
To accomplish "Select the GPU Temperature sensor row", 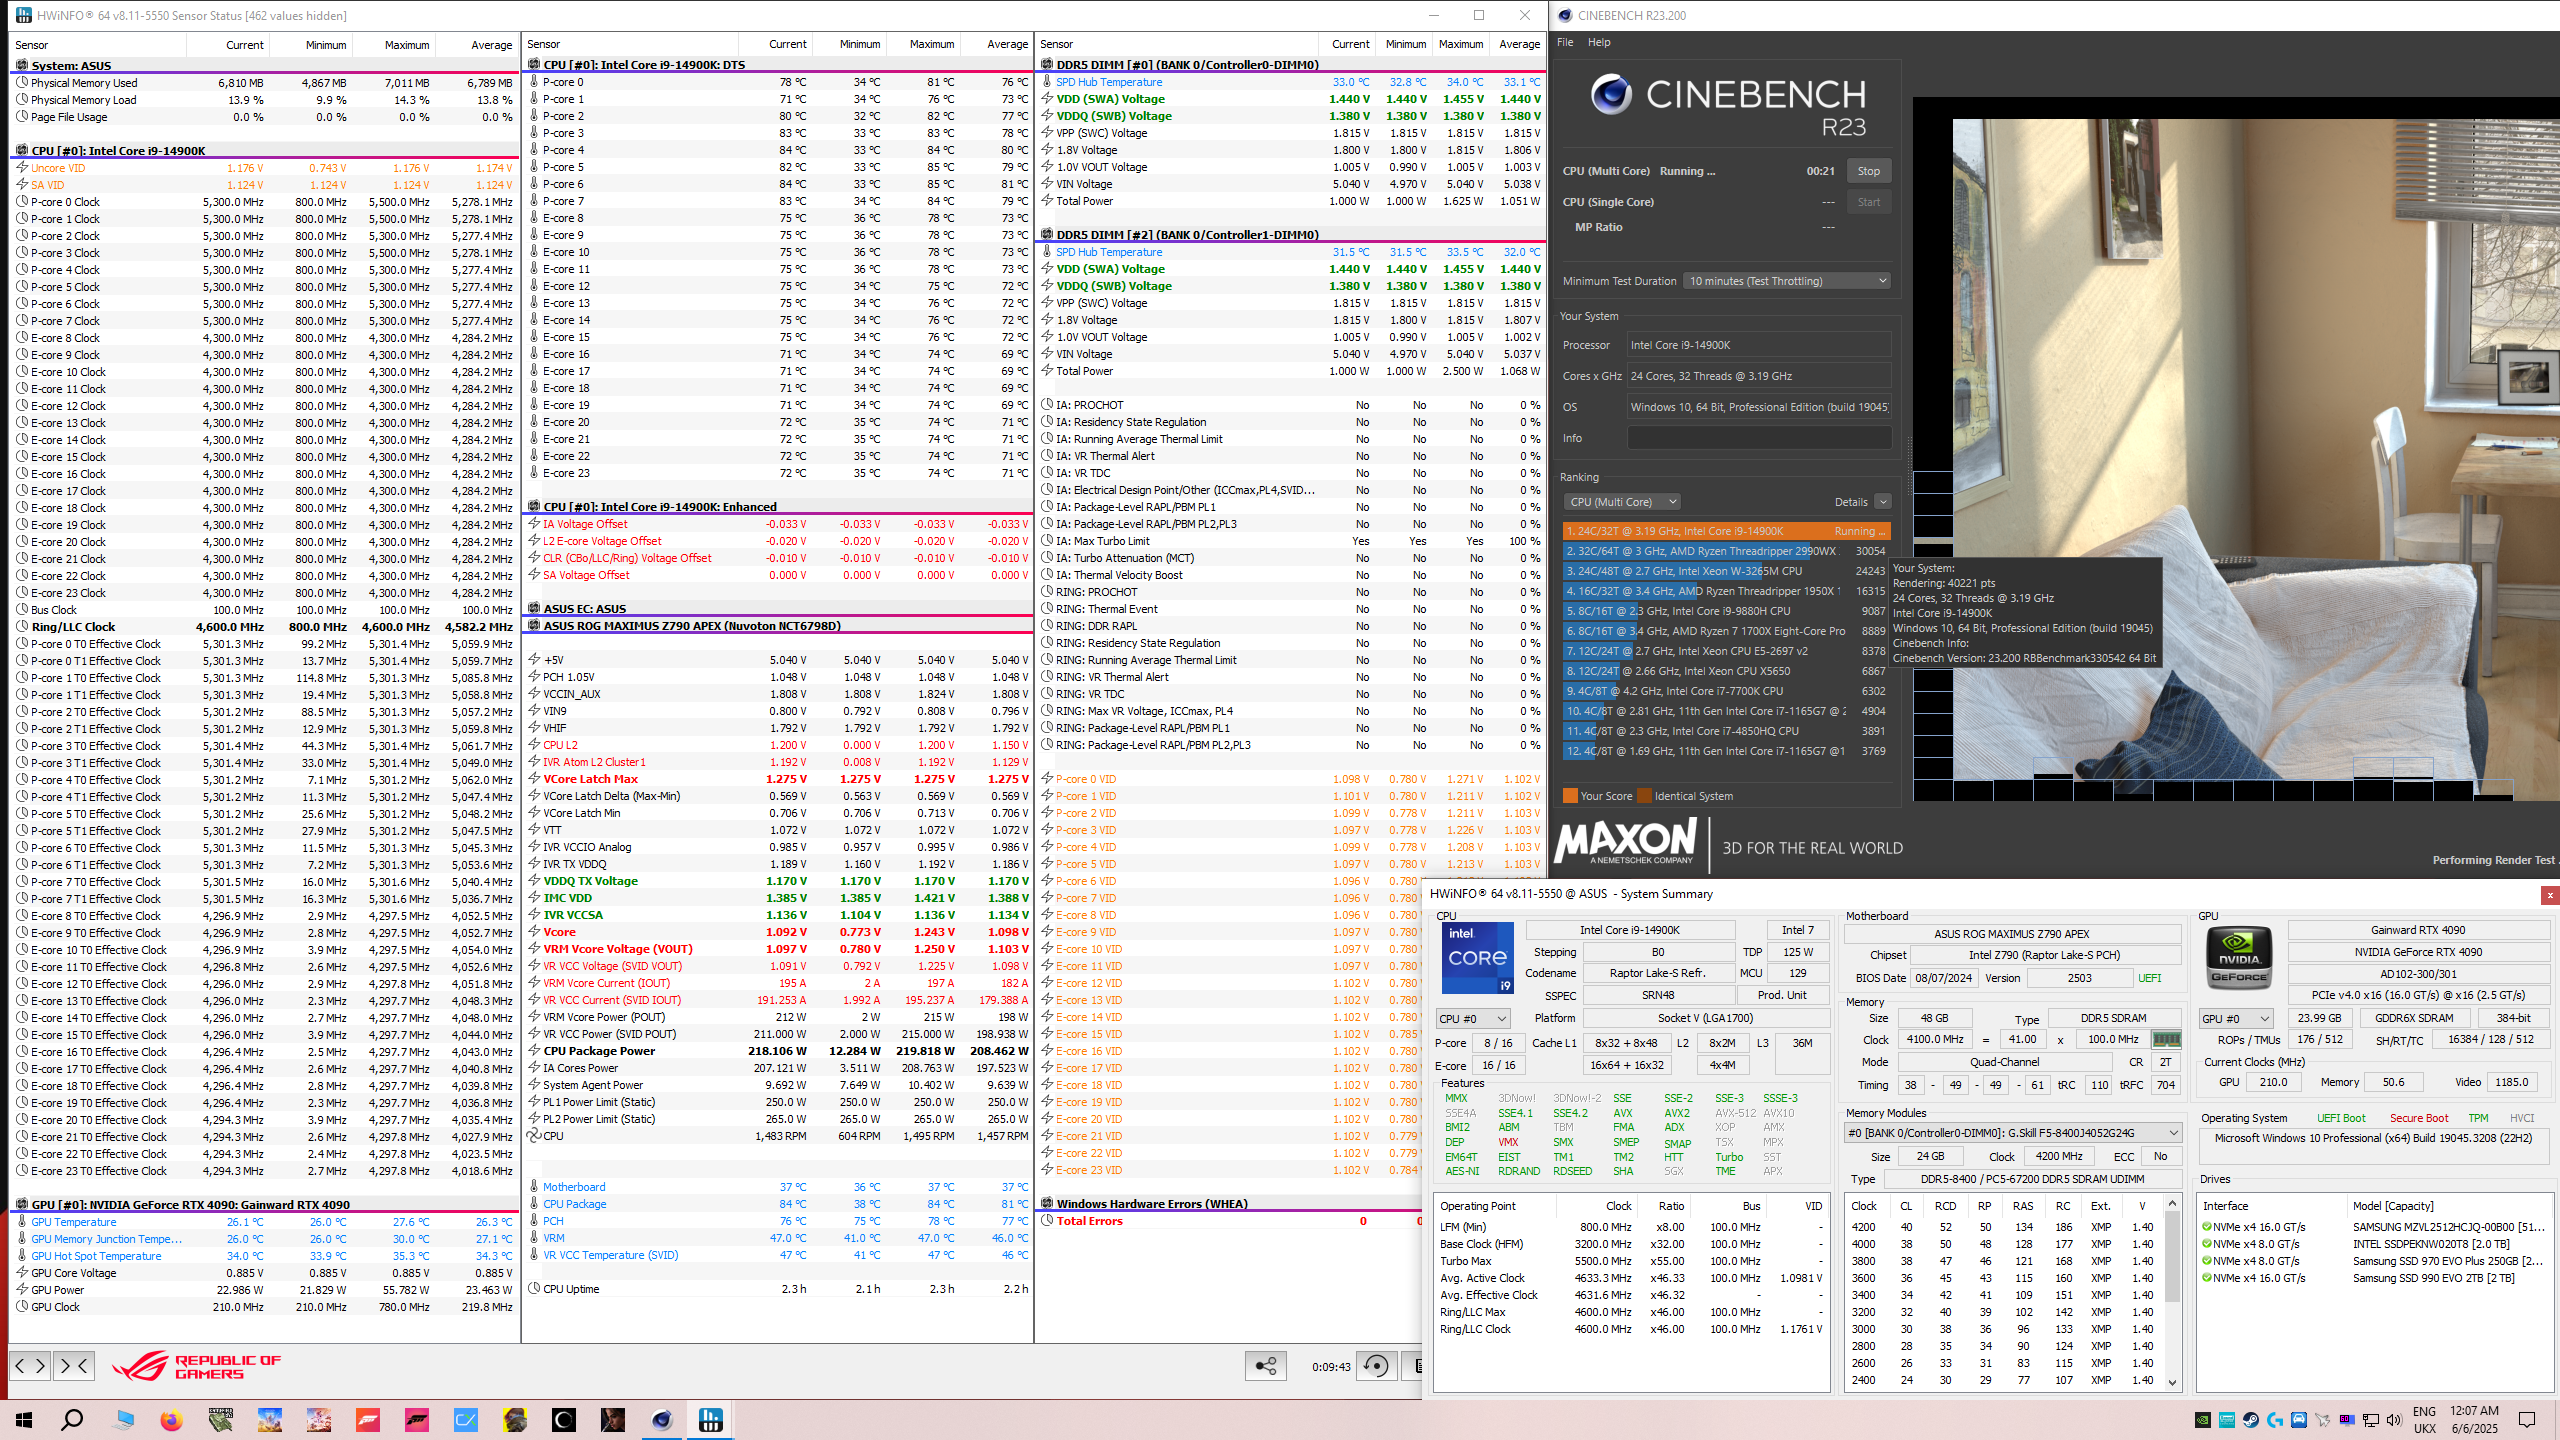I will click(265, 1222).
